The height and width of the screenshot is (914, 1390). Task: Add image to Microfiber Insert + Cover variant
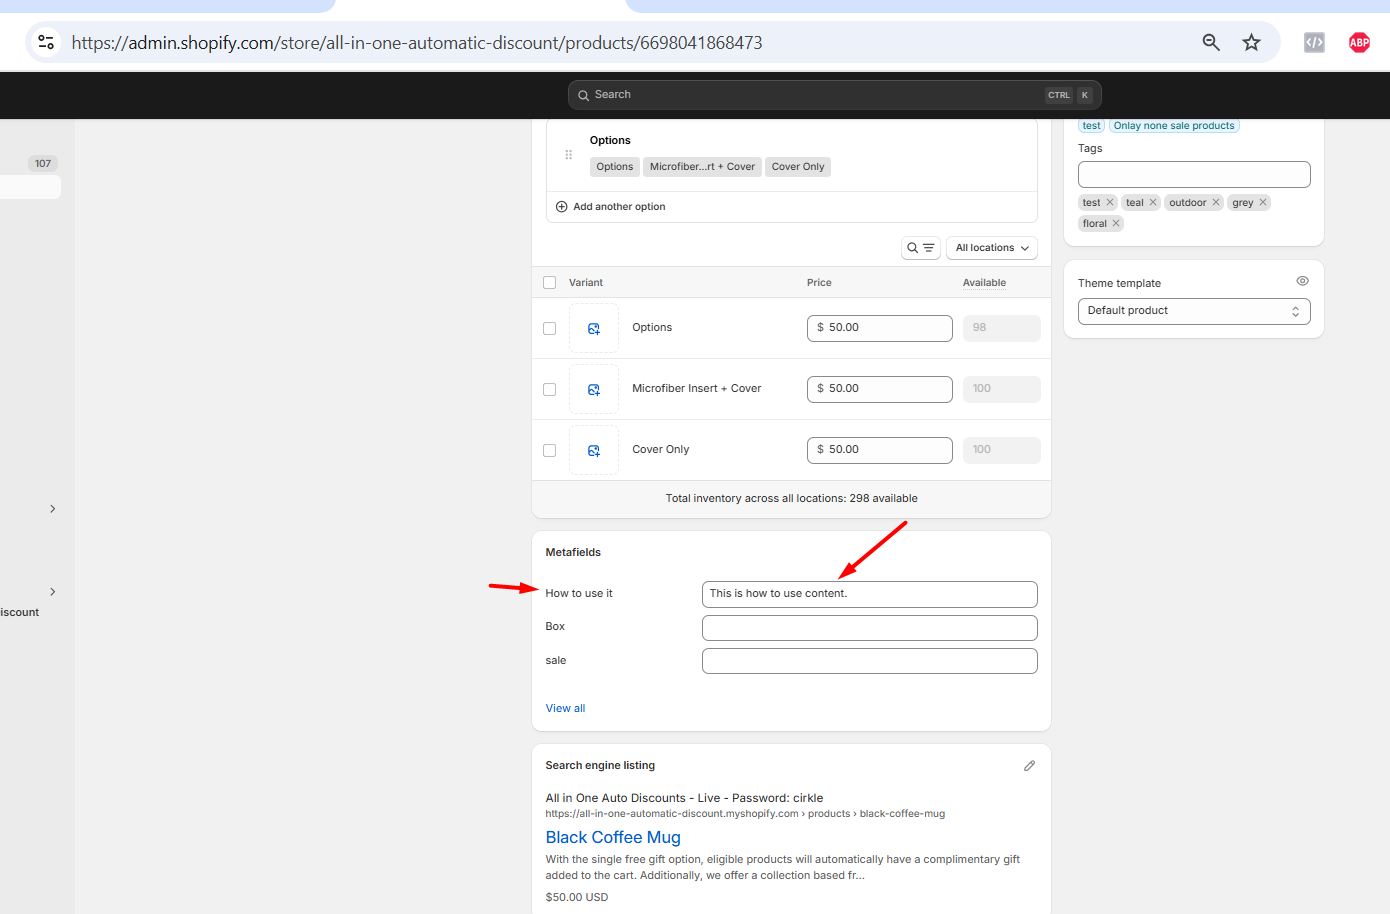[x=594, y=389]
